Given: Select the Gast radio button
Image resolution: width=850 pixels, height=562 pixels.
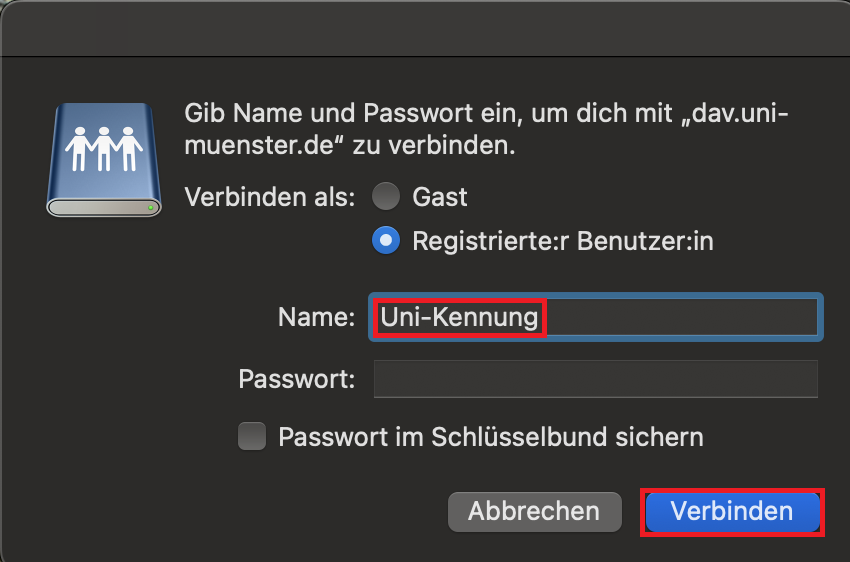Looking at the screenshot, I should [x=386, y=197].
